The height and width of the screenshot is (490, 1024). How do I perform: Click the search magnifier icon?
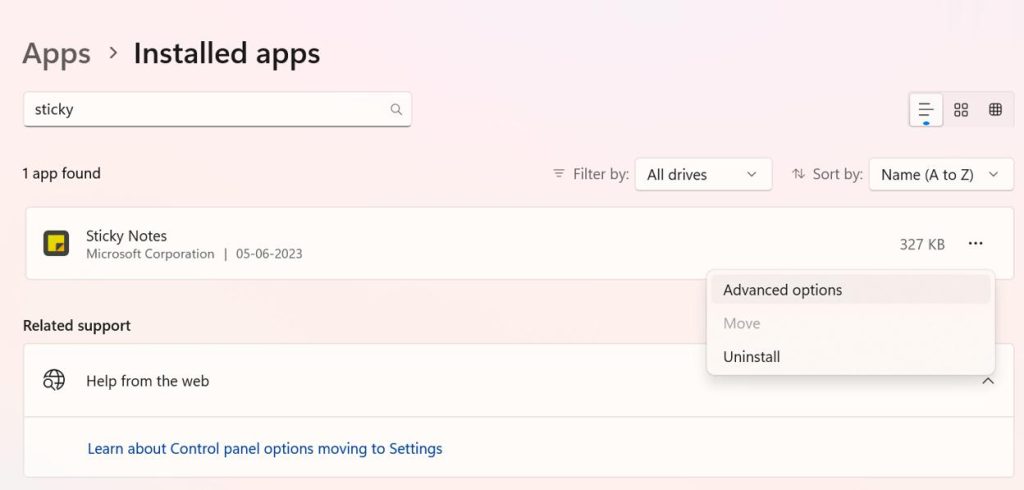coord(396,109)
